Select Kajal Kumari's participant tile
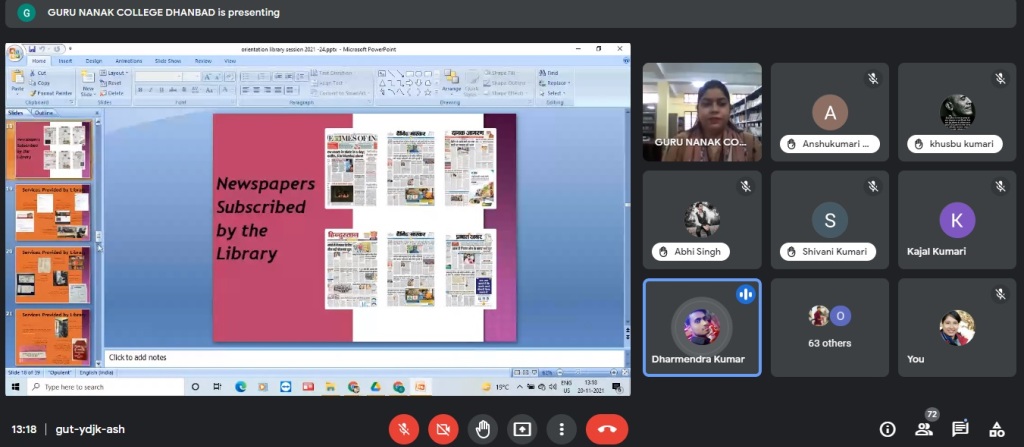This screenshot has height=447, width=1024. 957,220
